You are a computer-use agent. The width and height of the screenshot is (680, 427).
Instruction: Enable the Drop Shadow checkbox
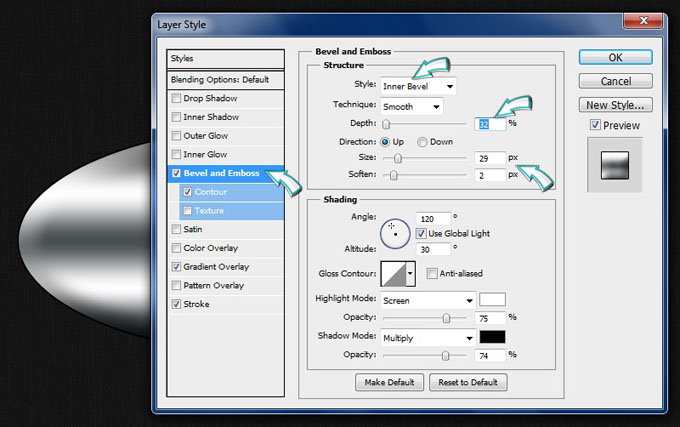pyautogui.click(x=176, y=98)
